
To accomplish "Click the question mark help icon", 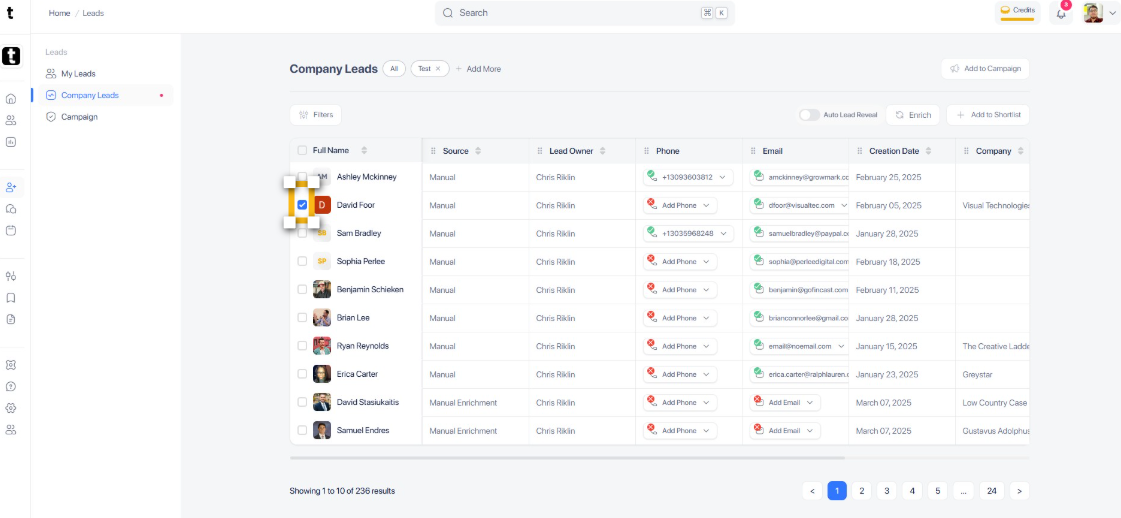I will 11,387.
